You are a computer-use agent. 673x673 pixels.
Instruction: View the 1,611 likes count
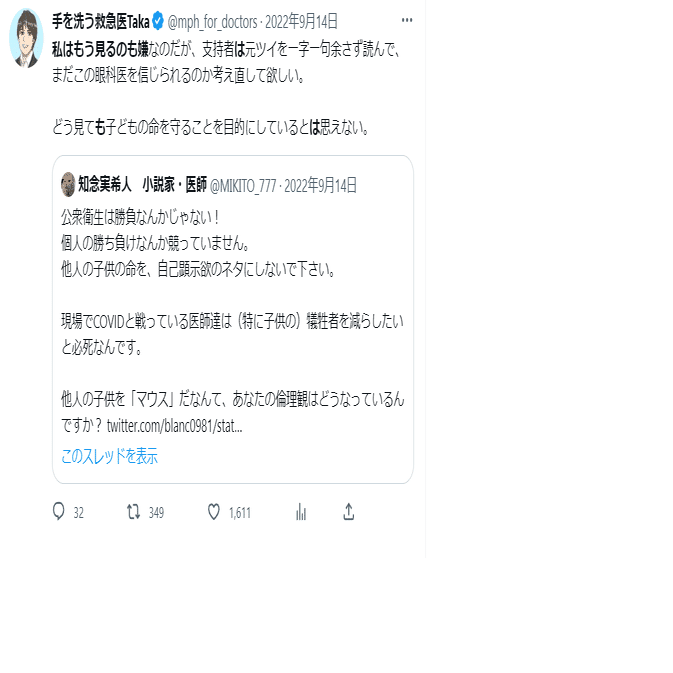[x=239, y=512]
